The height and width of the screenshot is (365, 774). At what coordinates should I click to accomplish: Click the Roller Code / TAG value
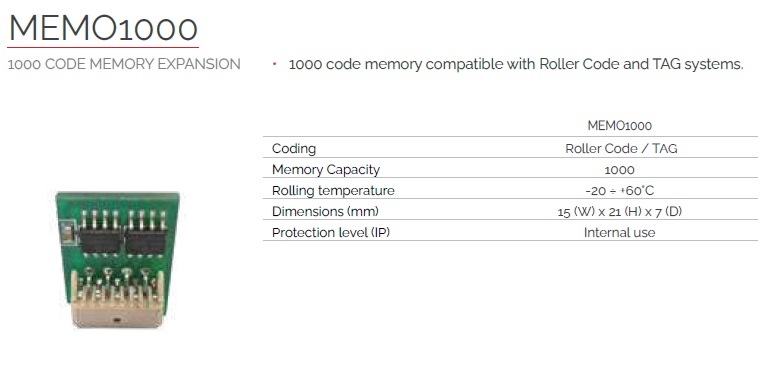(621, 148)
